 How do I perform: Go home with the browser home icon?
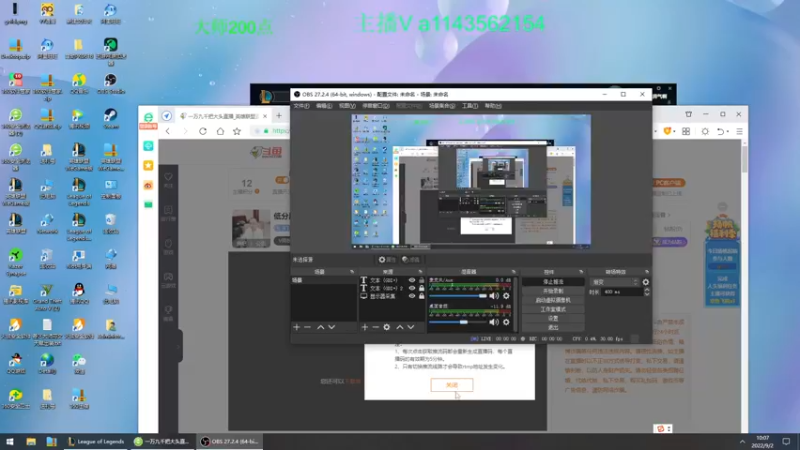[220, 131]
